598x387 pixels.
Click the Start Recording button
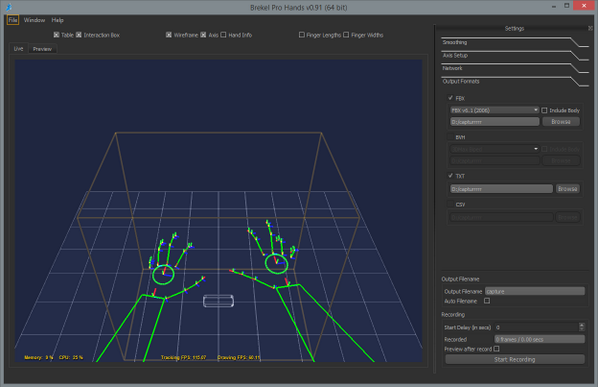pyautogui.click(x=515, y=359)
